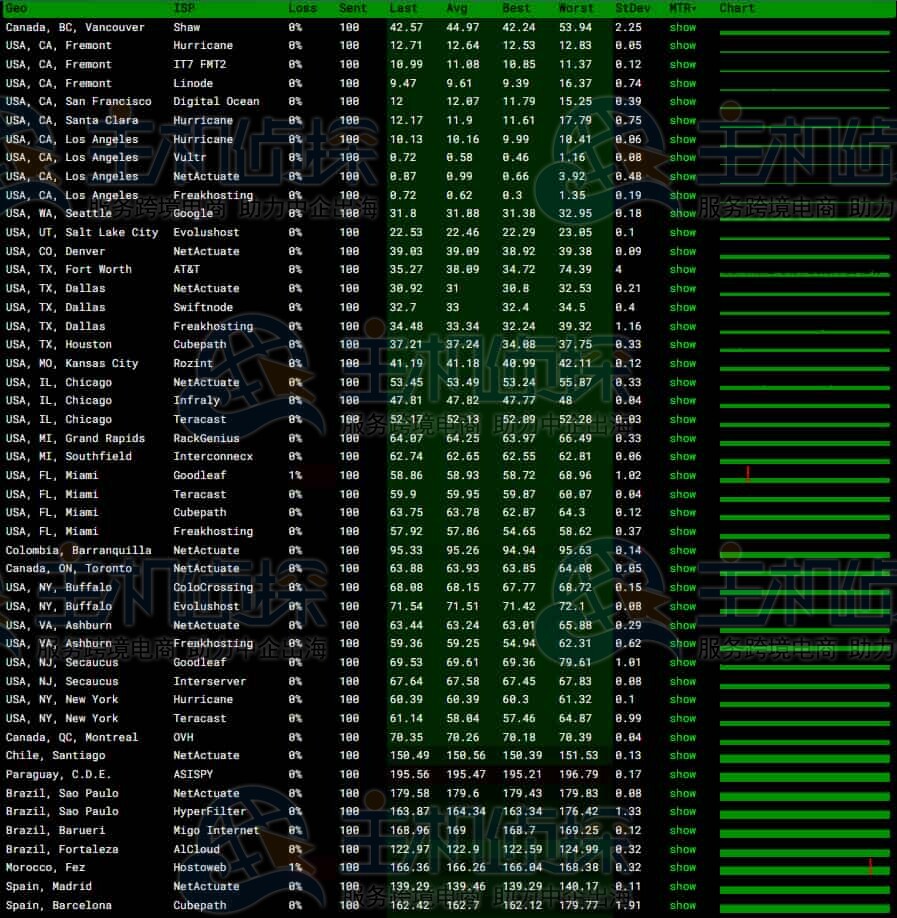897x918 pixels.
Task: Click show link for Vancouver Shaw row
Action: [x=682, y=27]
